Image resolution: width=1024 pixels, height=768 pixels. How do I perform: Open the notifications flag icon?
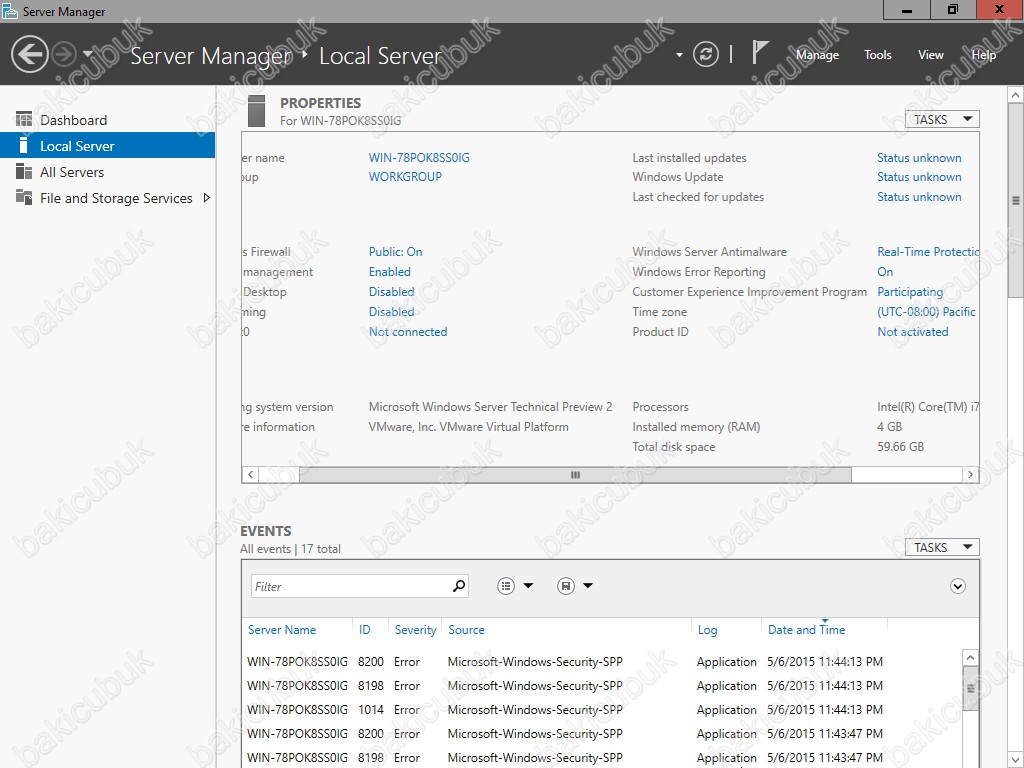coord(760,52)
